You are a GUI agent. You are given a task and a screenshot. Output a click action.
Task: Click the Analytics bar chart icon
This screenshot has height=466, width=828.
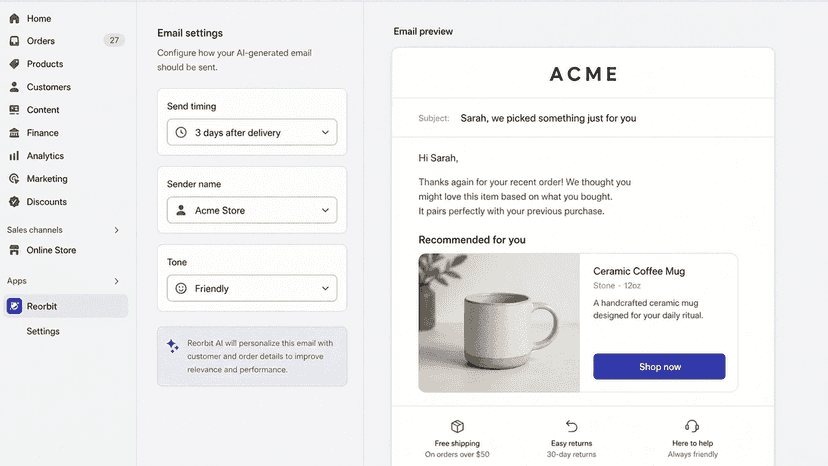pos(14,156)
